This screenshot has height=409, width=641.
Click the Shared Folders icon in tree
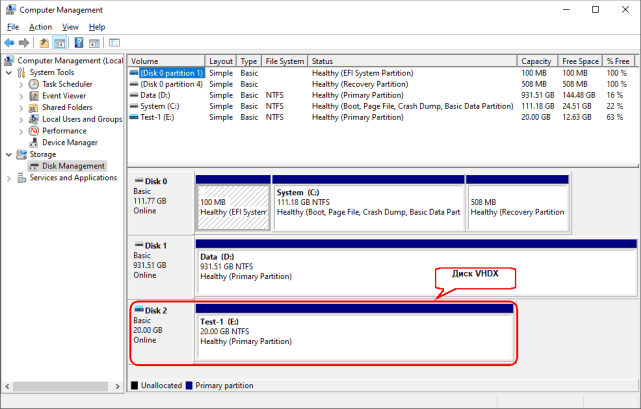(34, 108)
